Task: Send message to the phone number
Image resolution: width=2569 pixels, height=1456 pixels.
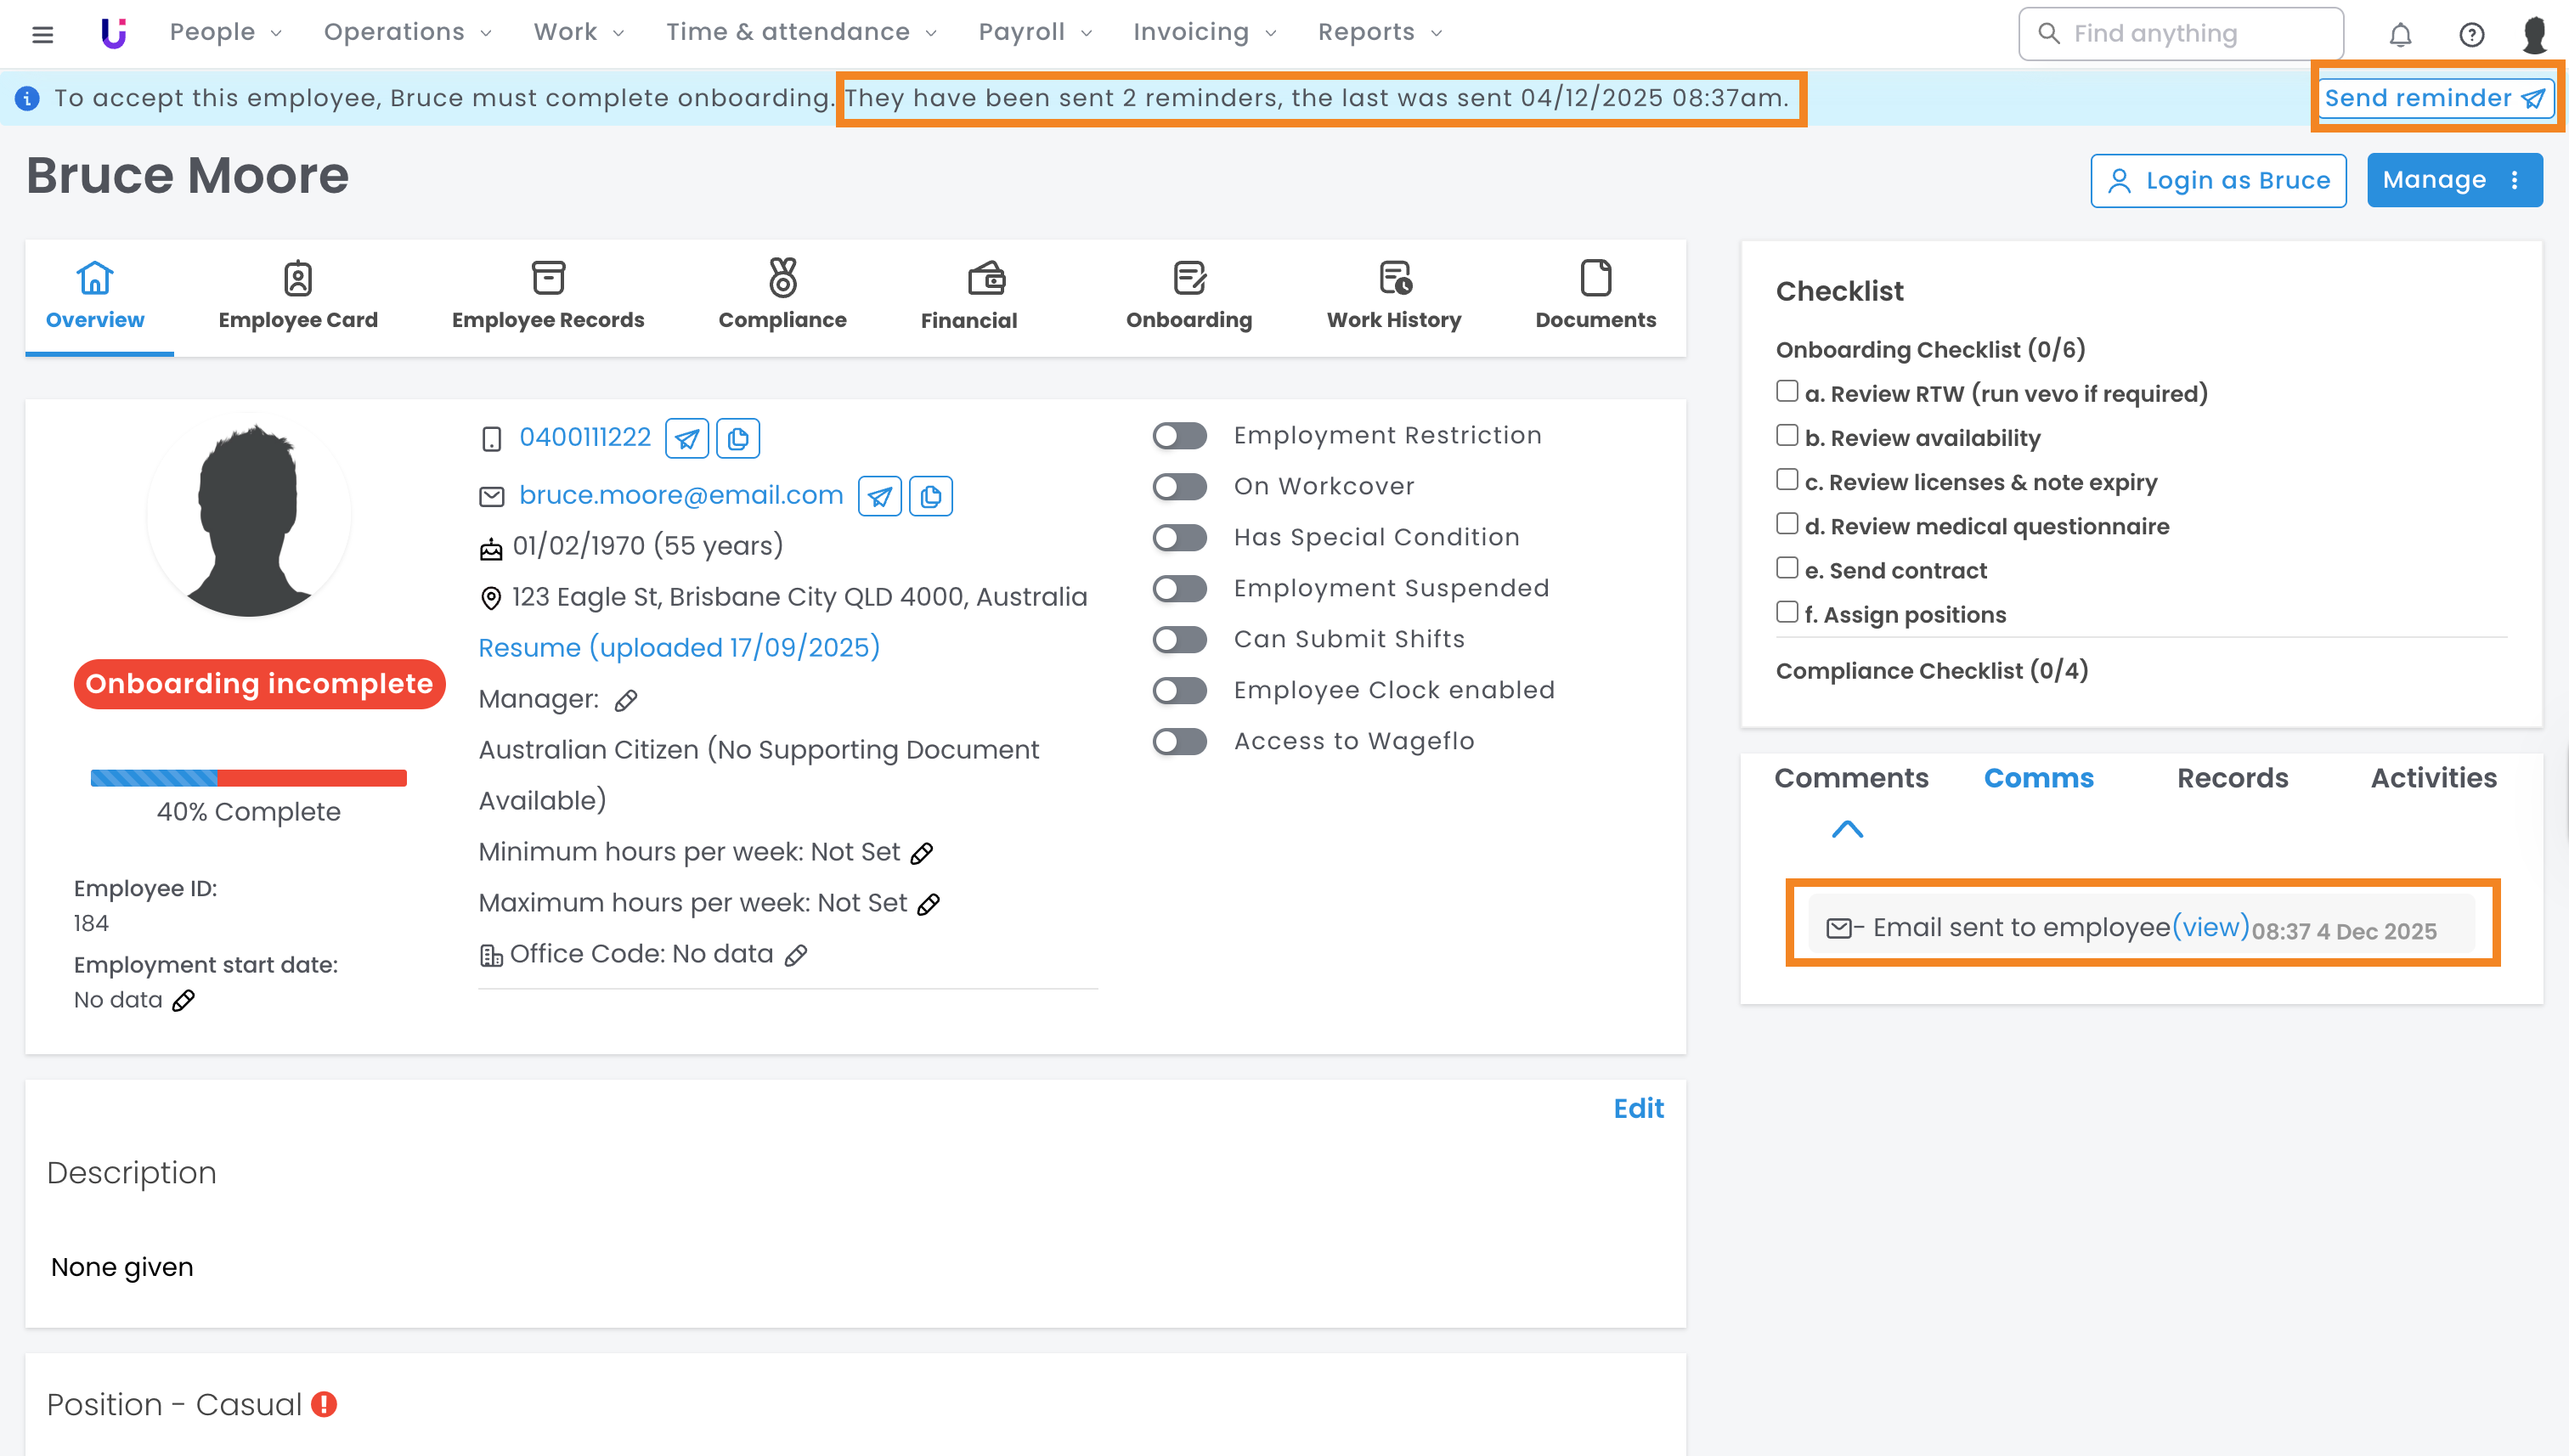Action: coord(687,438)
